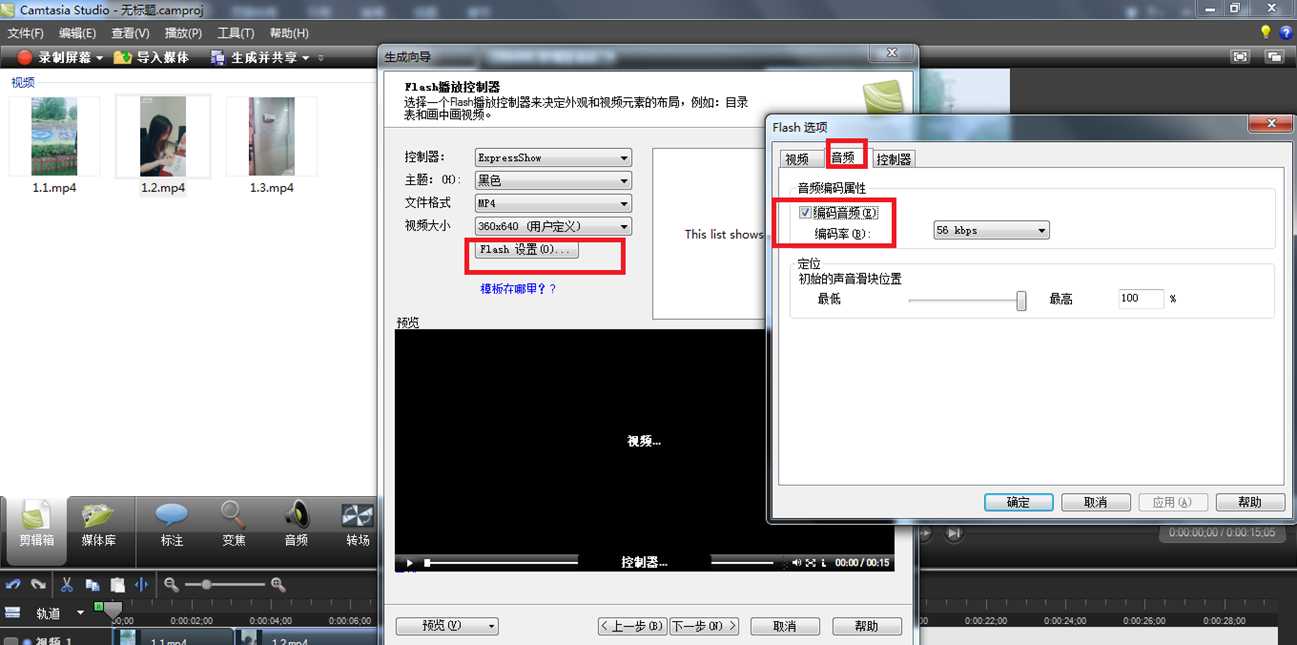This screenshot has height=645, width=1297.
Task: Open the 编辑(E) menu
Action: click(77, 33)
